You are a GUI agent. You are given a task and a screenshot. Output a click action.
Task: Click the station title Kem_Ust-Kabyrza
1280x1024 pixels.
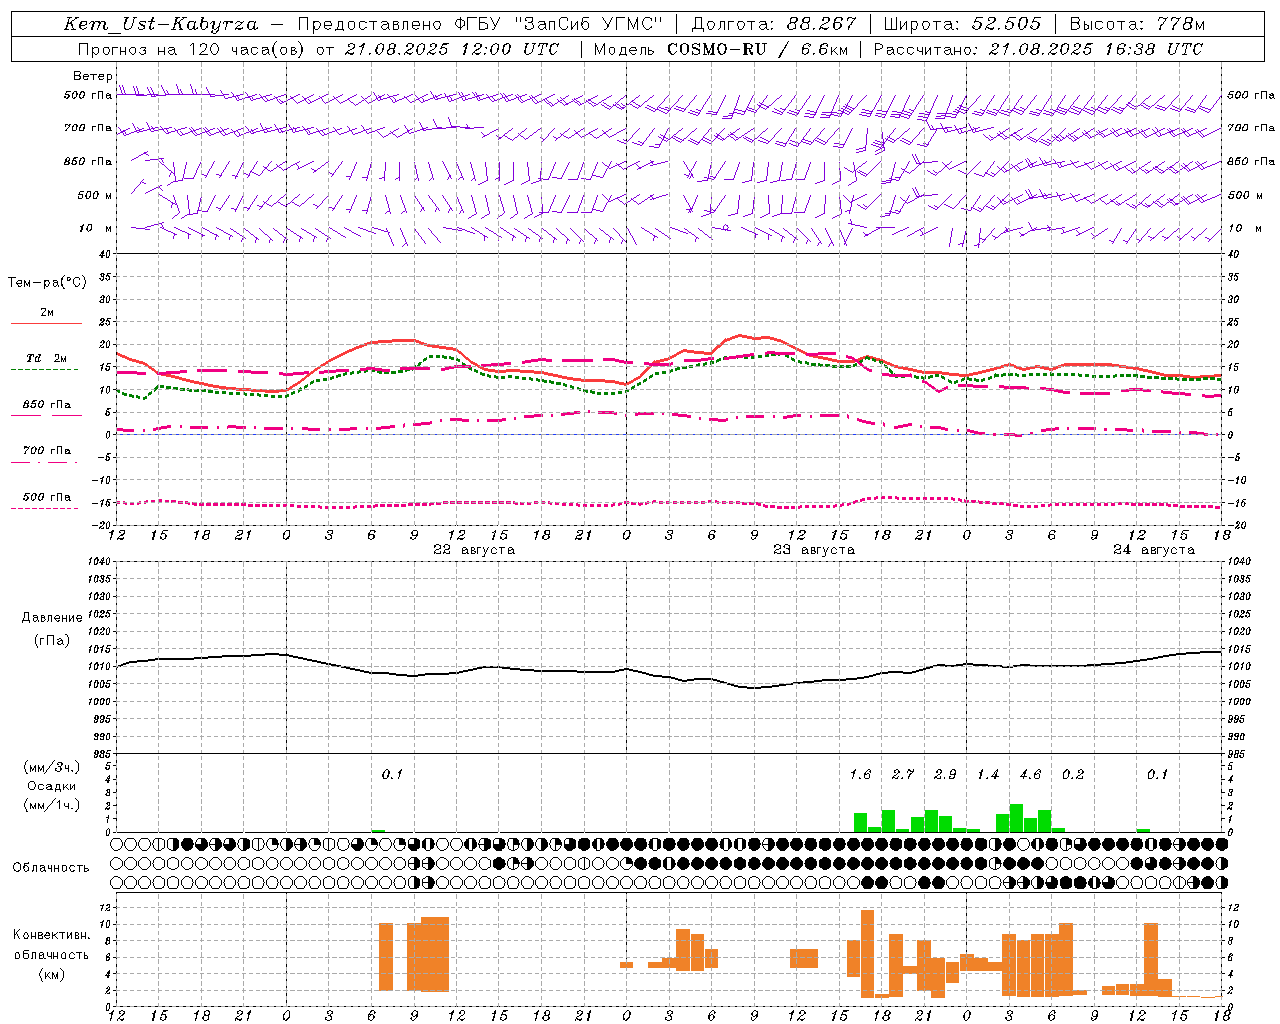tap(161, 24)
